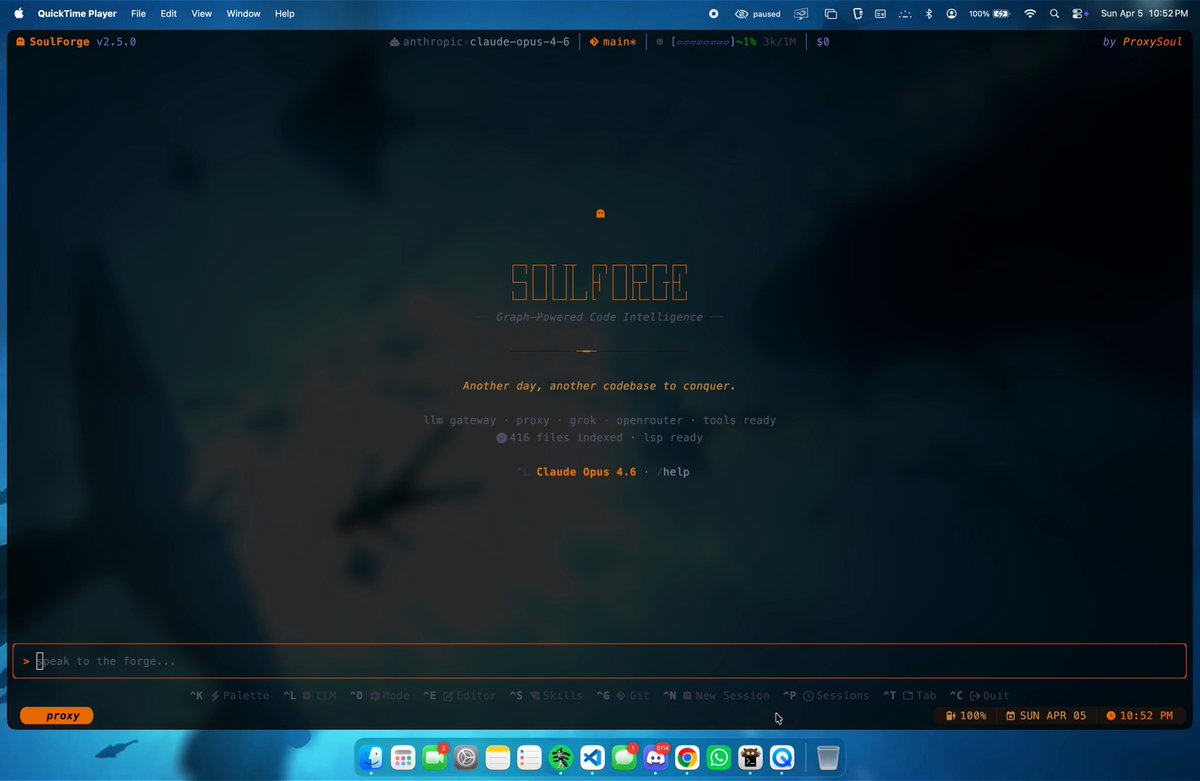Open Discord from the Dock
The image size is (1200, 781).
tap(656, 759)
